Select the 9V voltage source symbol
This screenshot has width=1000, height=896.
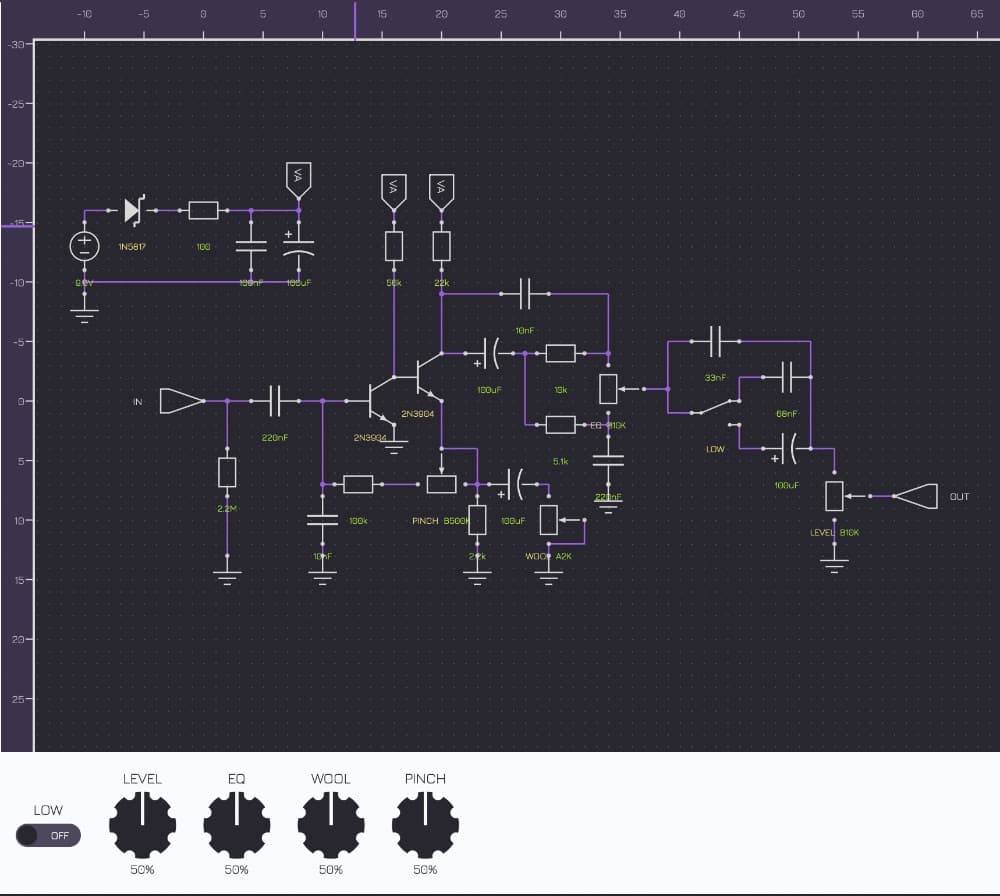pos(84,246)
